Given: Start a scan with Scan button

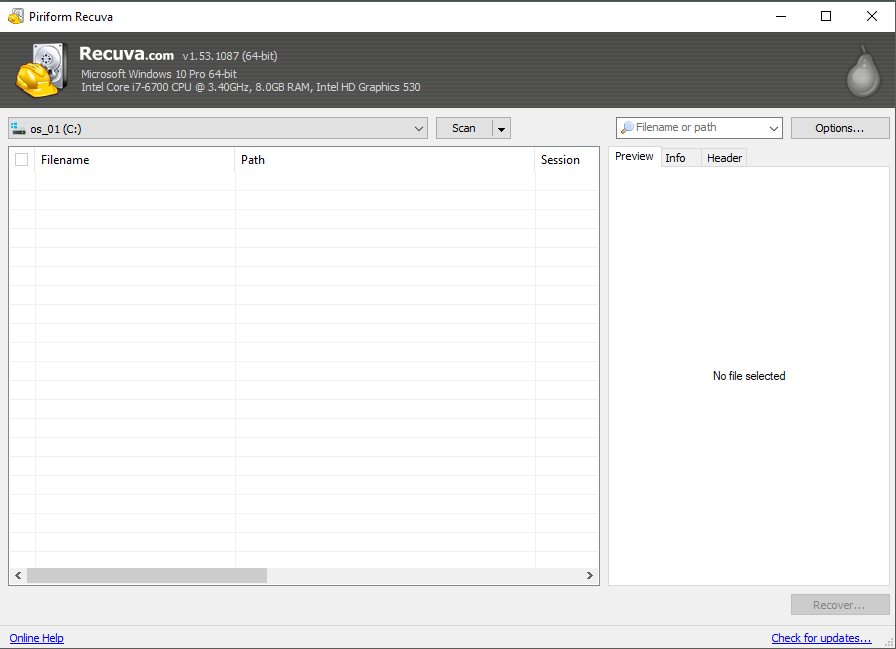Looking at the screenshot, I should click(x=464, y=128).
